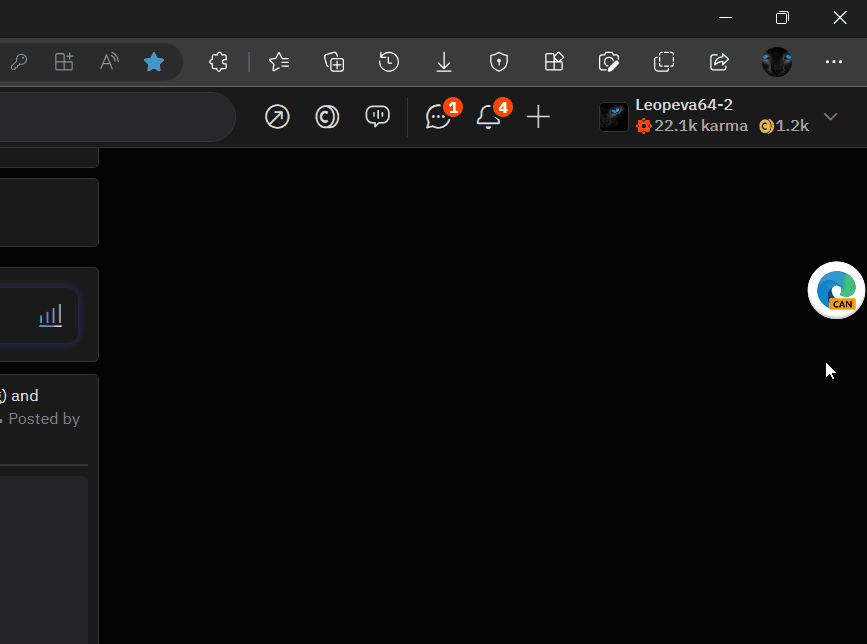Image resolution: width=867 pixels, height=644 pixels.
Task: Open chat messages with 1 notification
Action: 438,117
